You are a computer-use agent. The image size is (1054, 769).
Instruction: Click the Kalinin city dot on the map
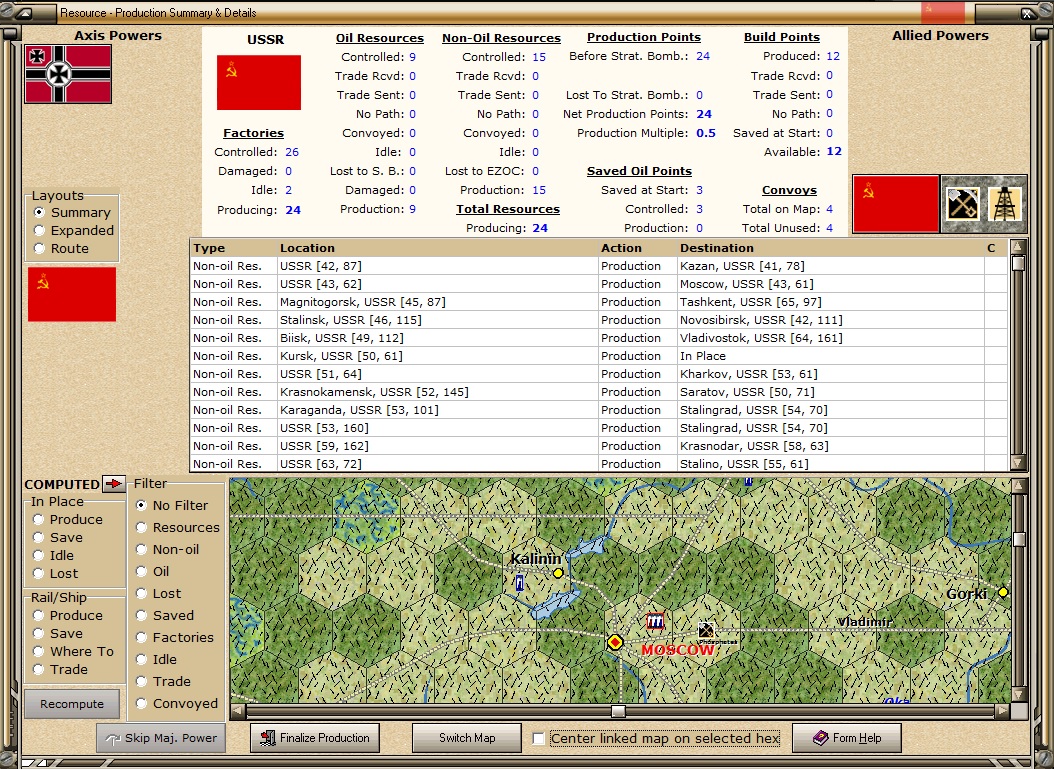coord(558,573)
